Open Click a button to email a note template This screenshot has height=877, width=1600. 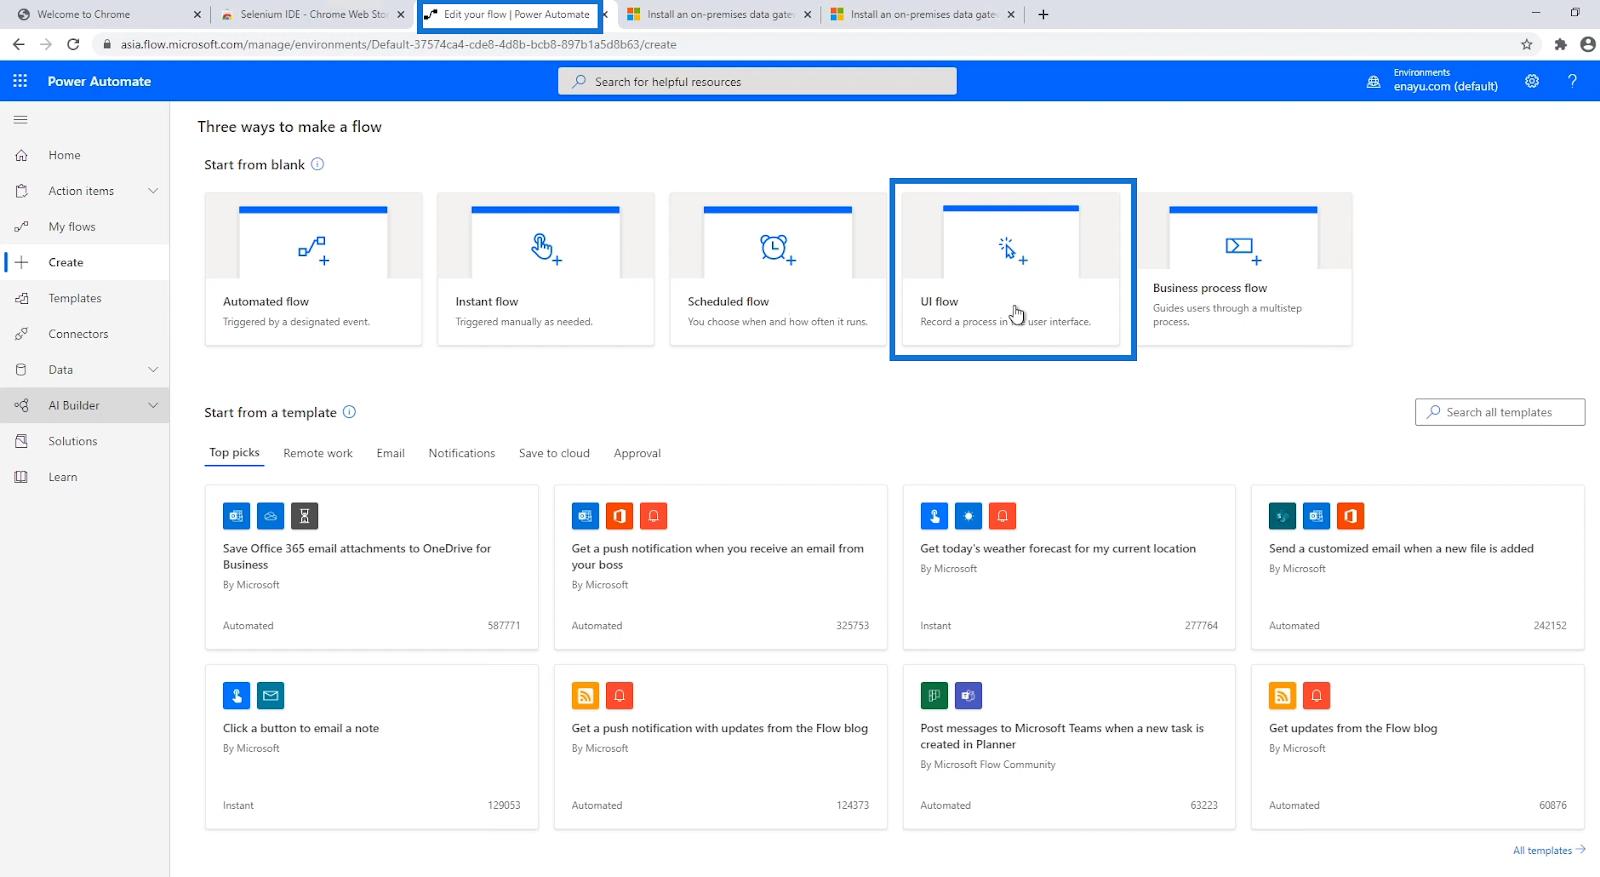[372, 747]
